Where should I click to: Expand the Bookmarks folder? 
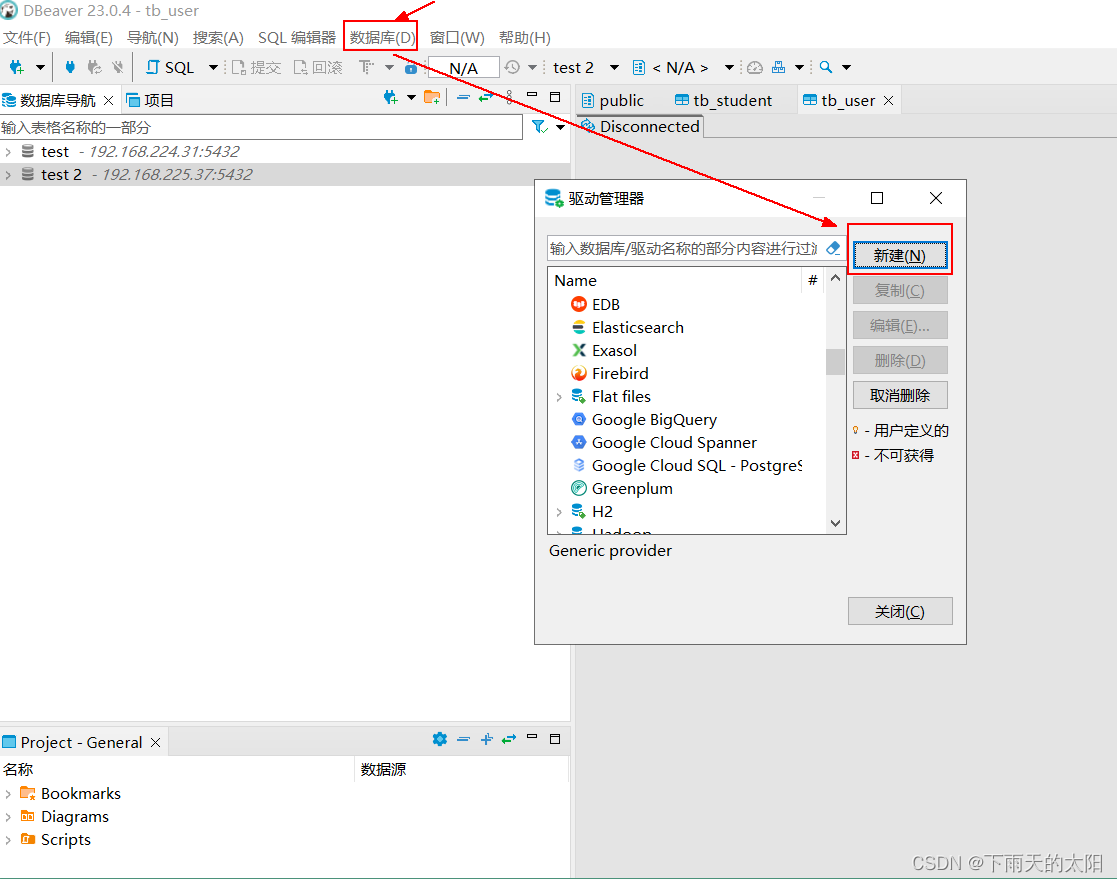(x=8, y=794)
